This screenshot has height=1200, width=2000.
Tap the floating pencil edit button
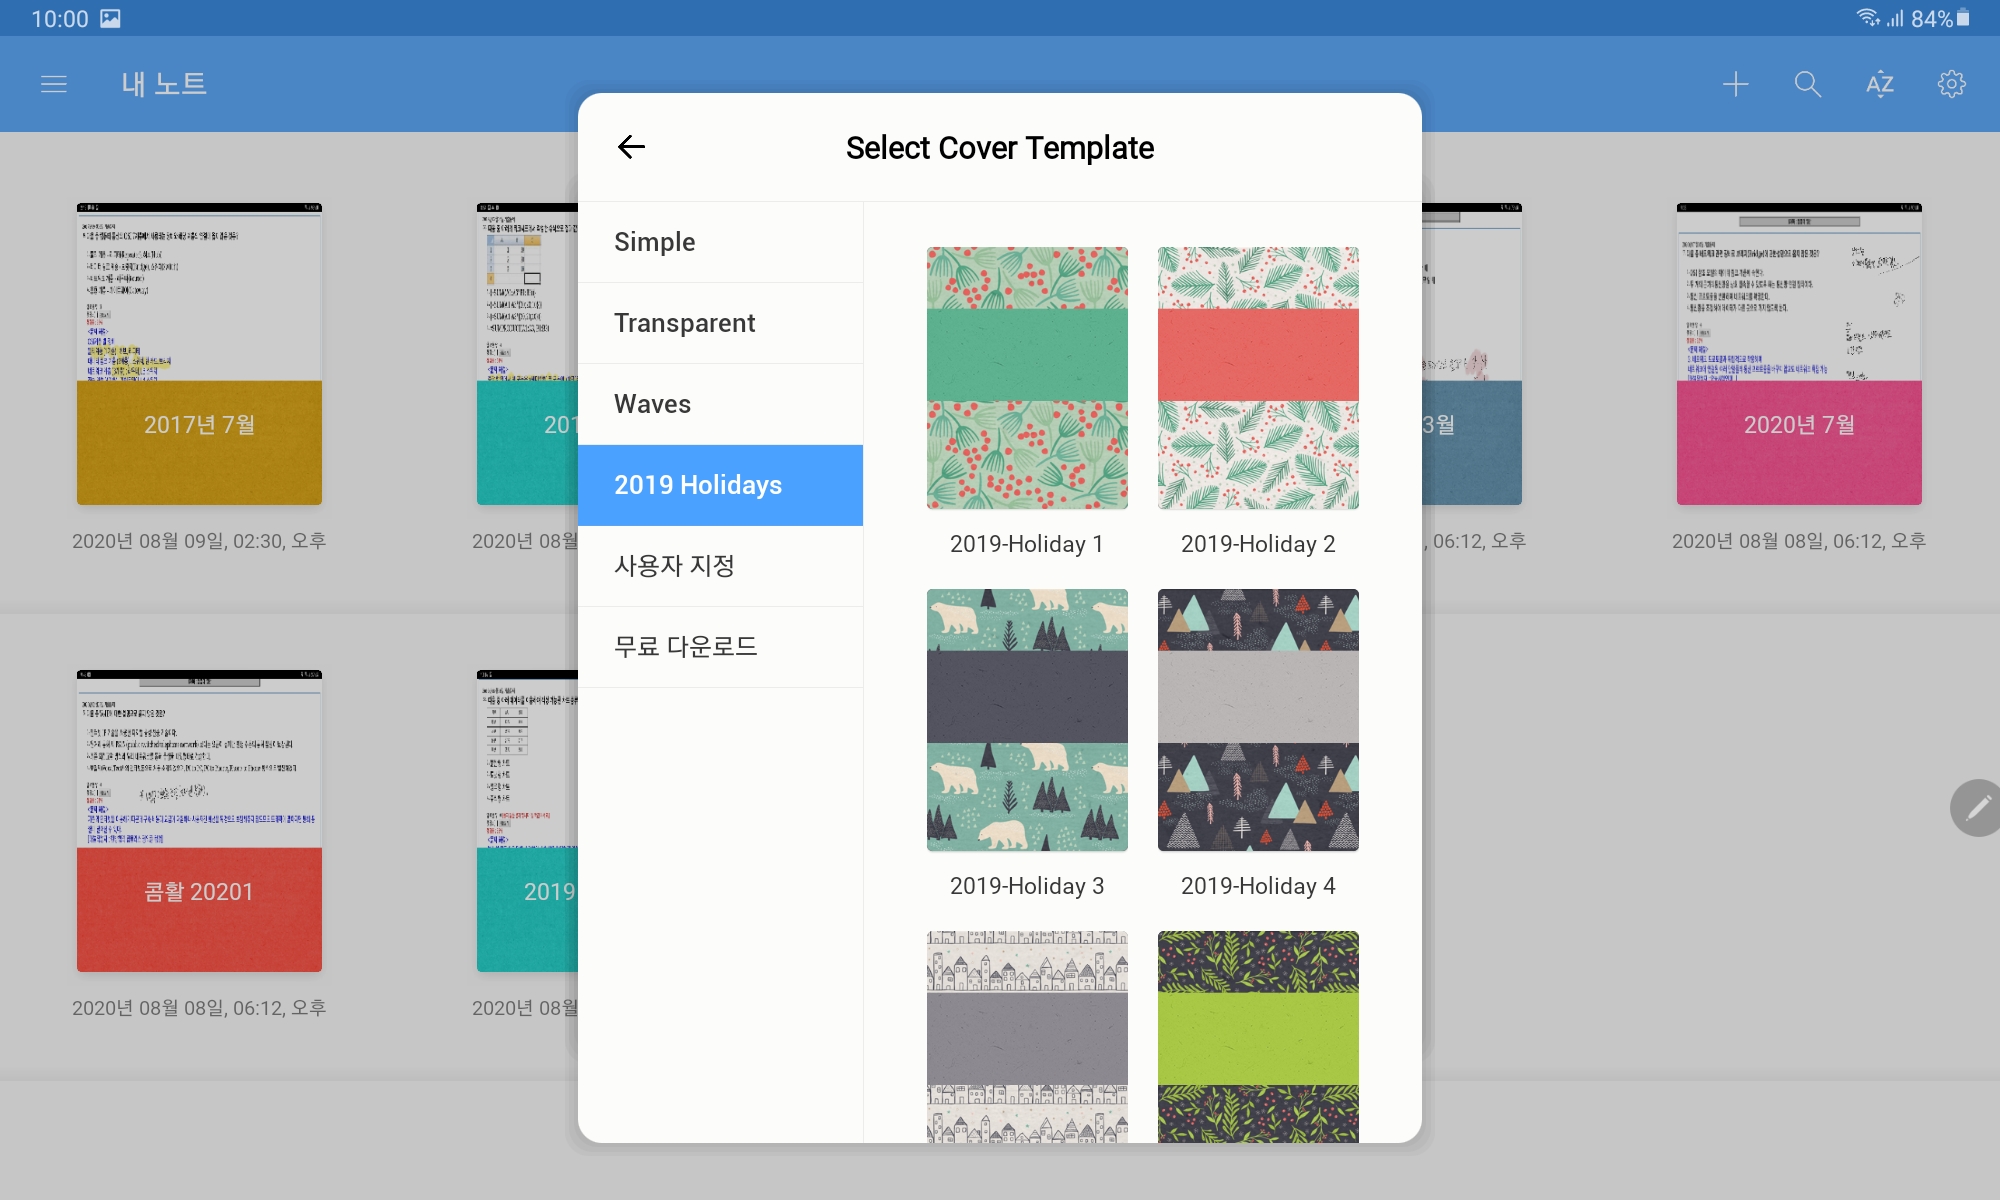click(x=1977, y=808)
